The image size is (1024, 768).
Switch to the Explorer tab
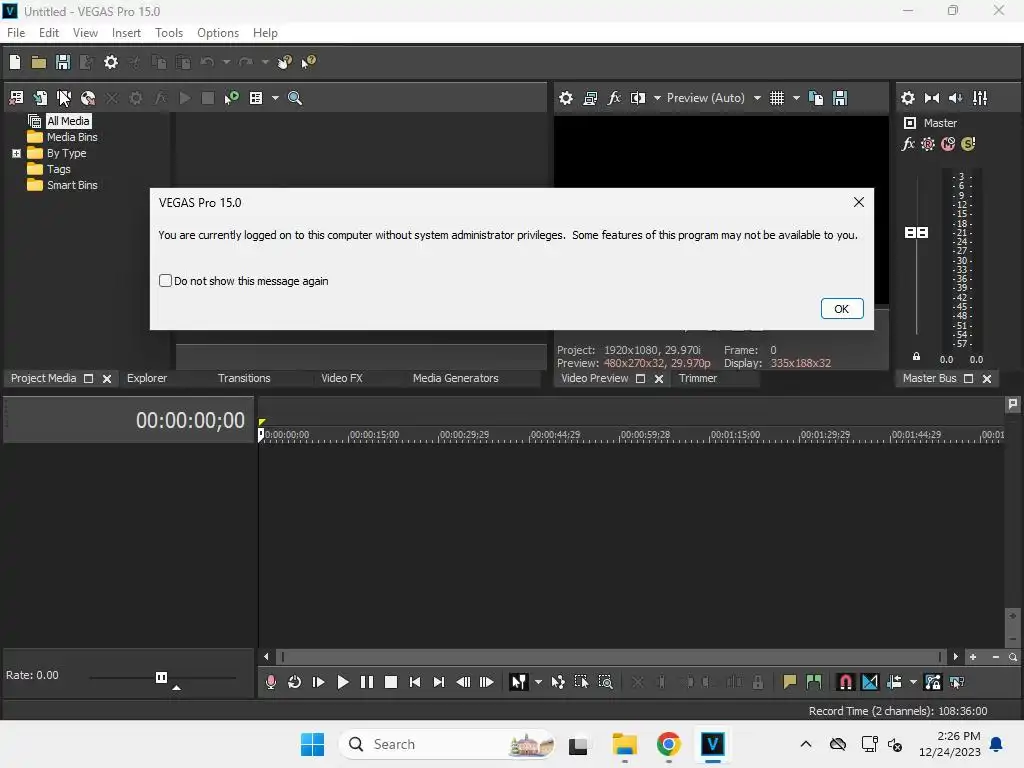147,378
